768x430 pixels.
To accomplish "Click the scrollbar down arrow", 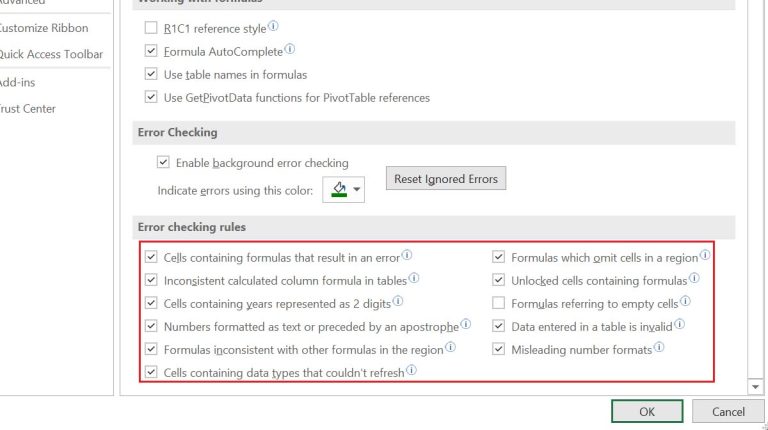I will coord(755,387).
